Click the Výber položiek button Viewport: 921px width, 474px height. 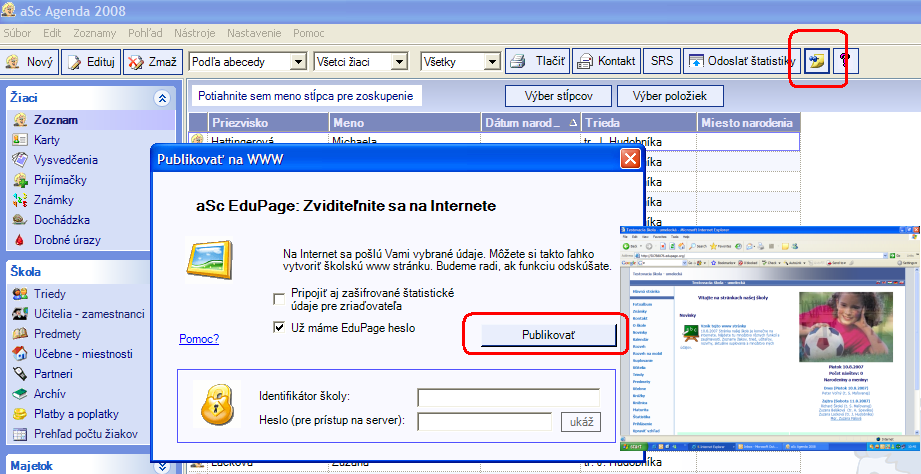(670, 96)
